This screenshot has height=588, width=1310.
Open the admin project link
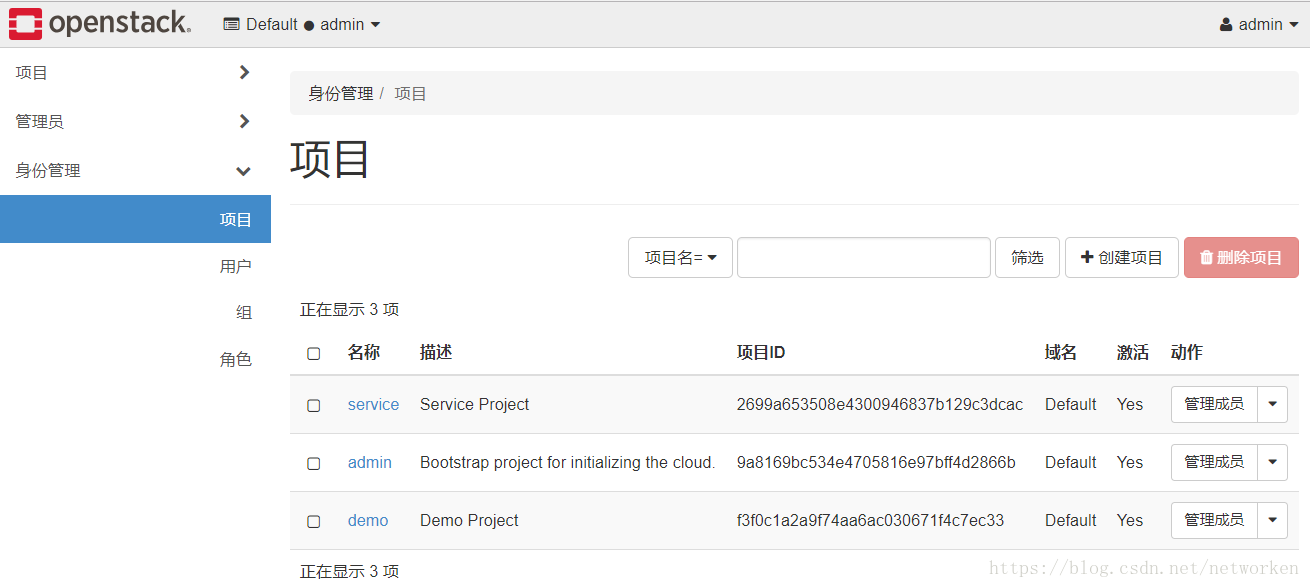pos(369,463)
